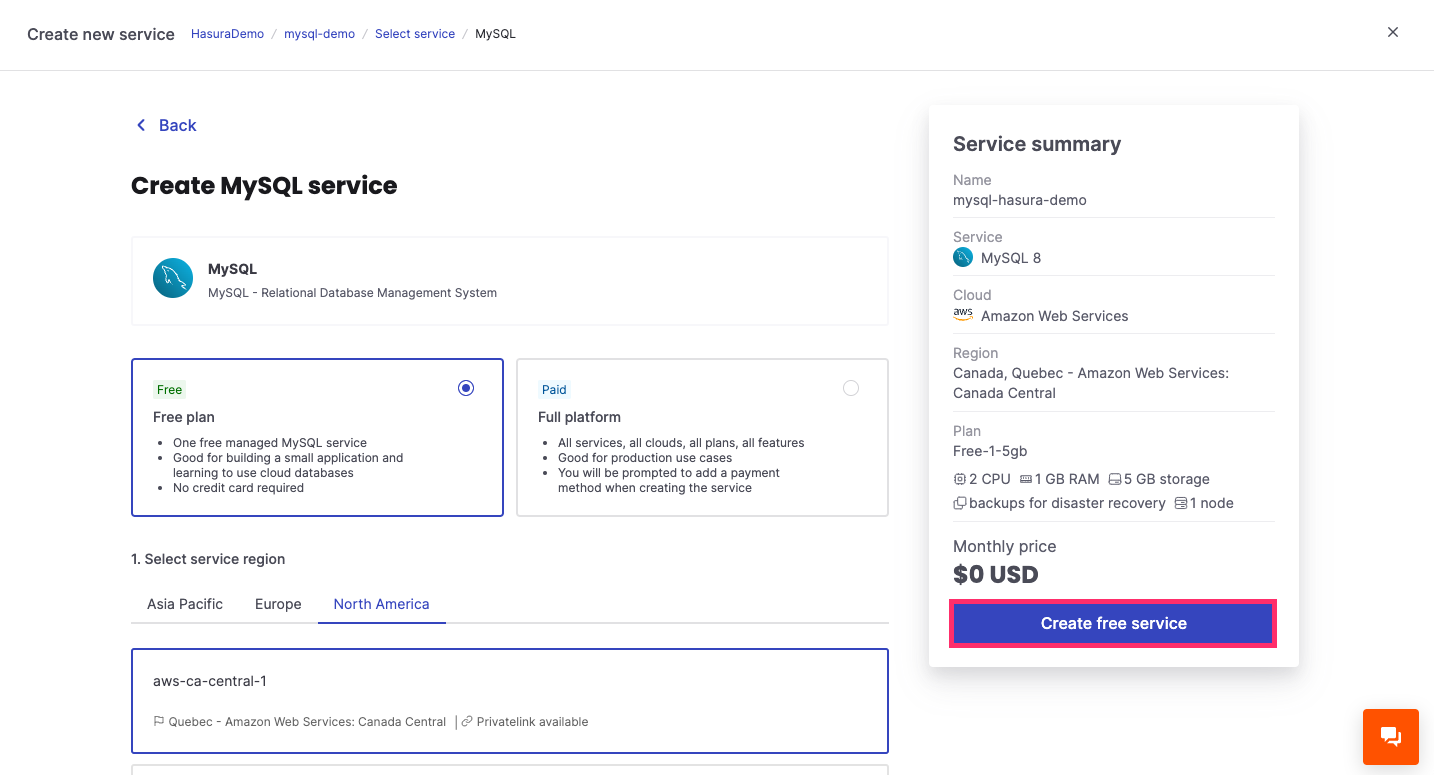
Task: Click the green Free badge
Action: (170, 390)
